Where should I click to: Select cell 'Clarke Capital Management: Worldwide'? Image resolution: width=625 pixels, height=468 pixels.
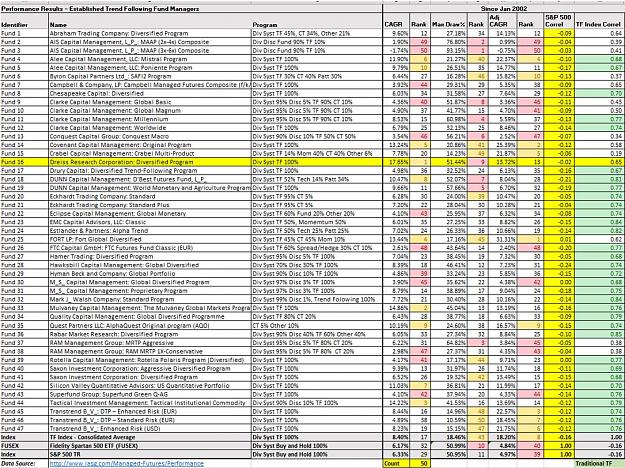coord(150,128)
